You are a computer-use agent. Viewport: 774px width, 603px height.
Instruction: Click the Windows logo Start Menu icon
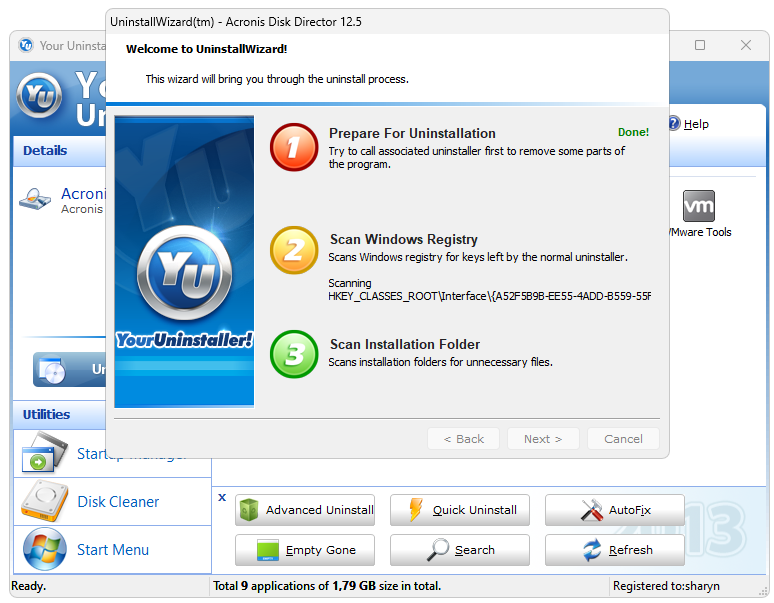point(44,549)
